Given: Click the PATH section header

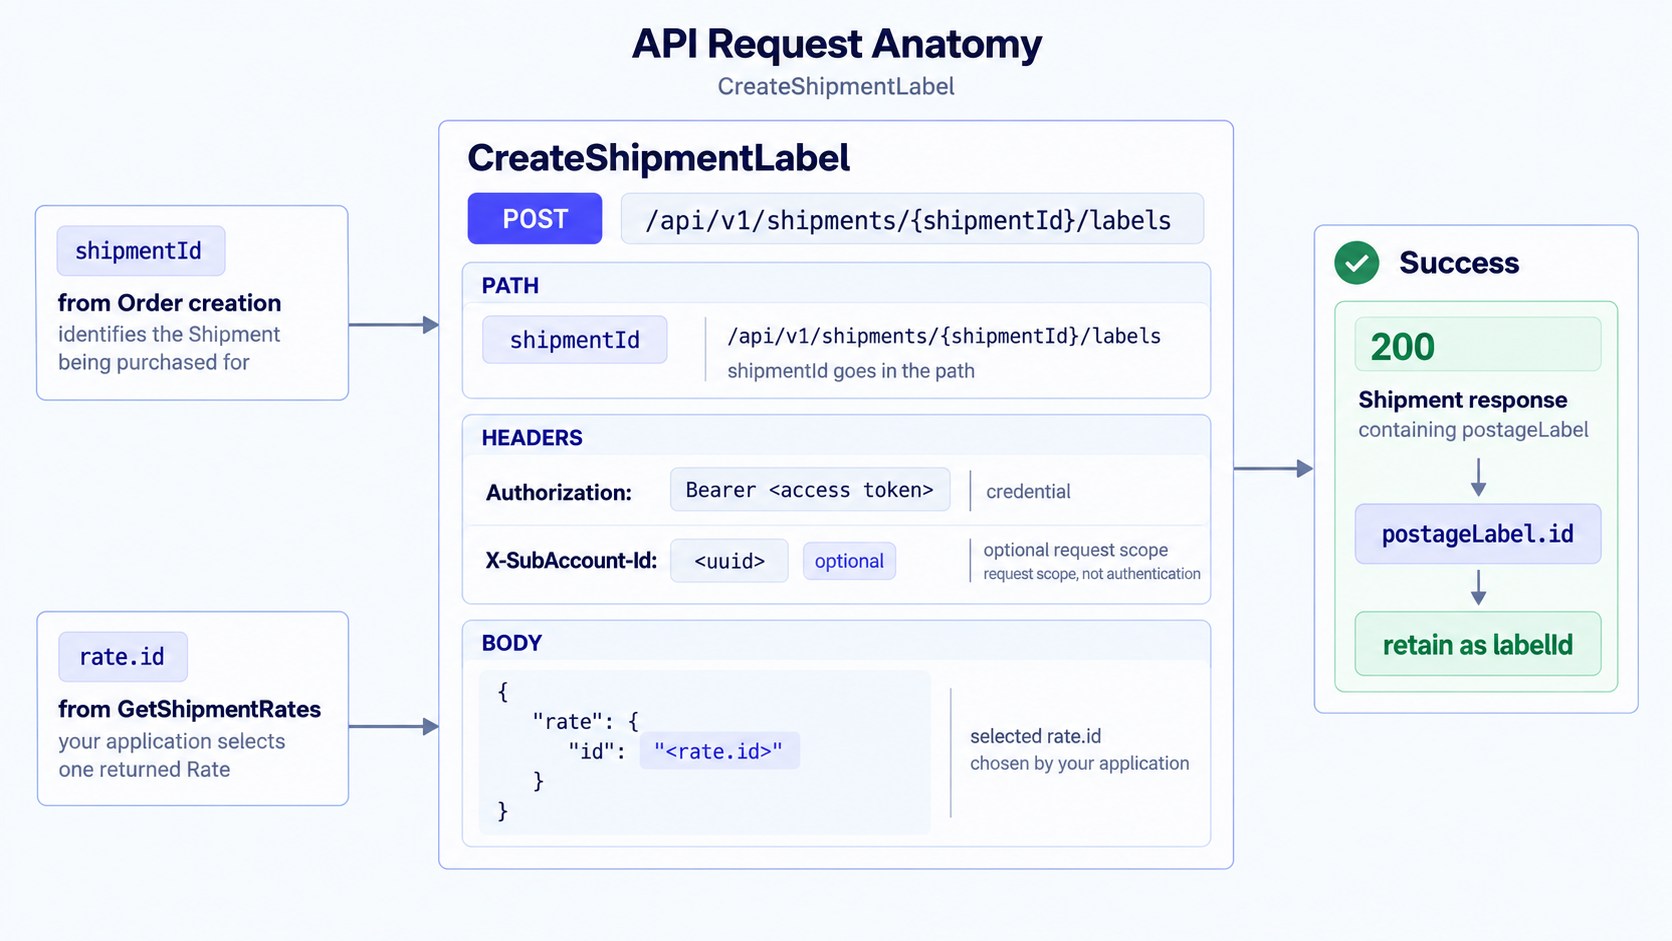Looking at the screenshot, I should (x=510, y=286).
